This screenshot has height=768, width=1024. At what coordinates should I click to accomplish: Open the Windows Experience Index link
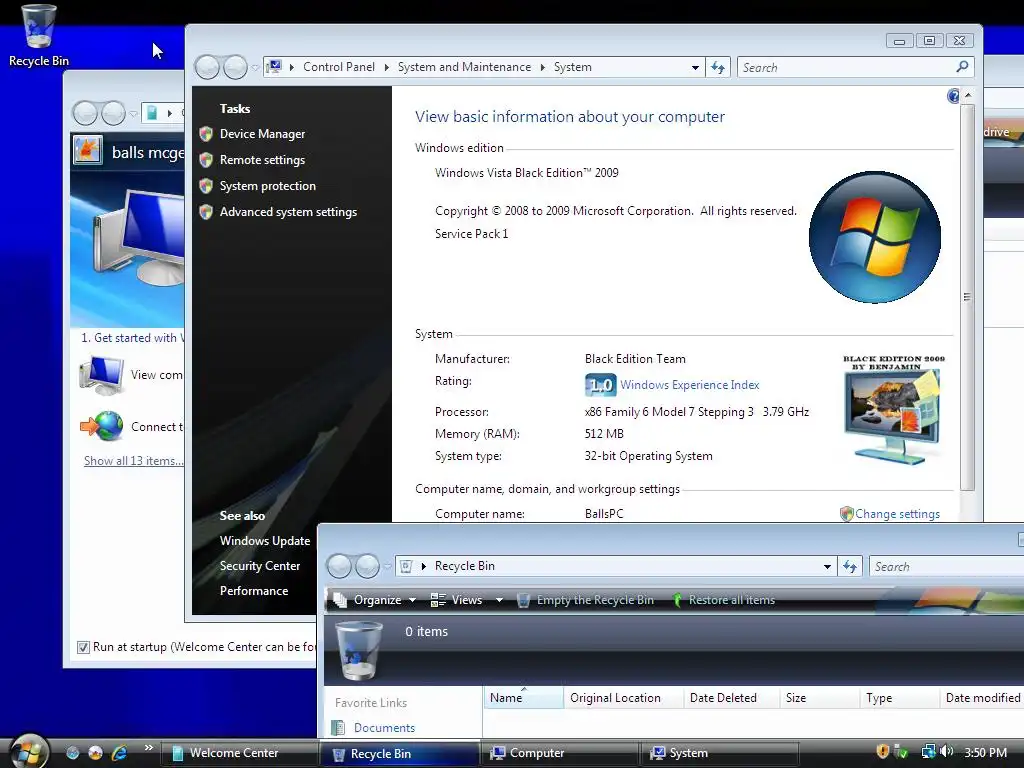(x=690, y=385)
